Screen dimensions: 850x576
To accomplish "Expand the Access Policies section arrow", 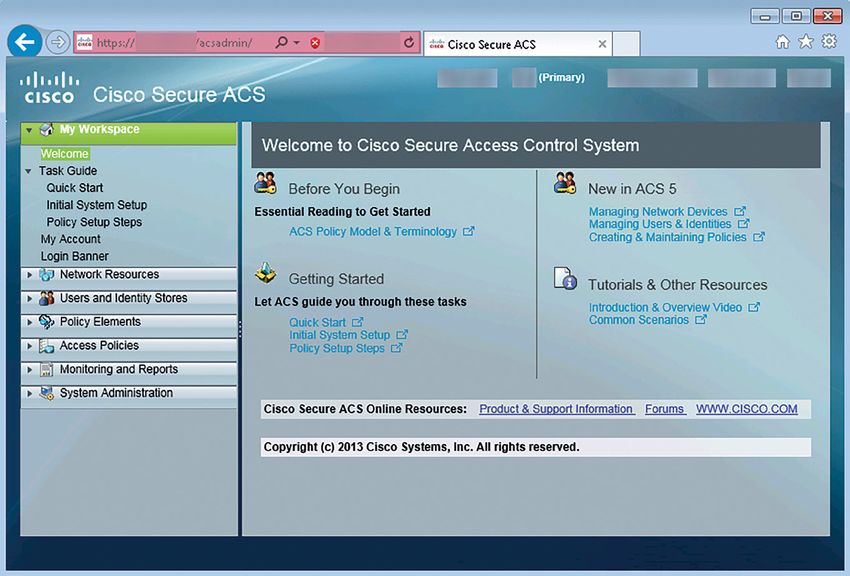I will (30, 346).
